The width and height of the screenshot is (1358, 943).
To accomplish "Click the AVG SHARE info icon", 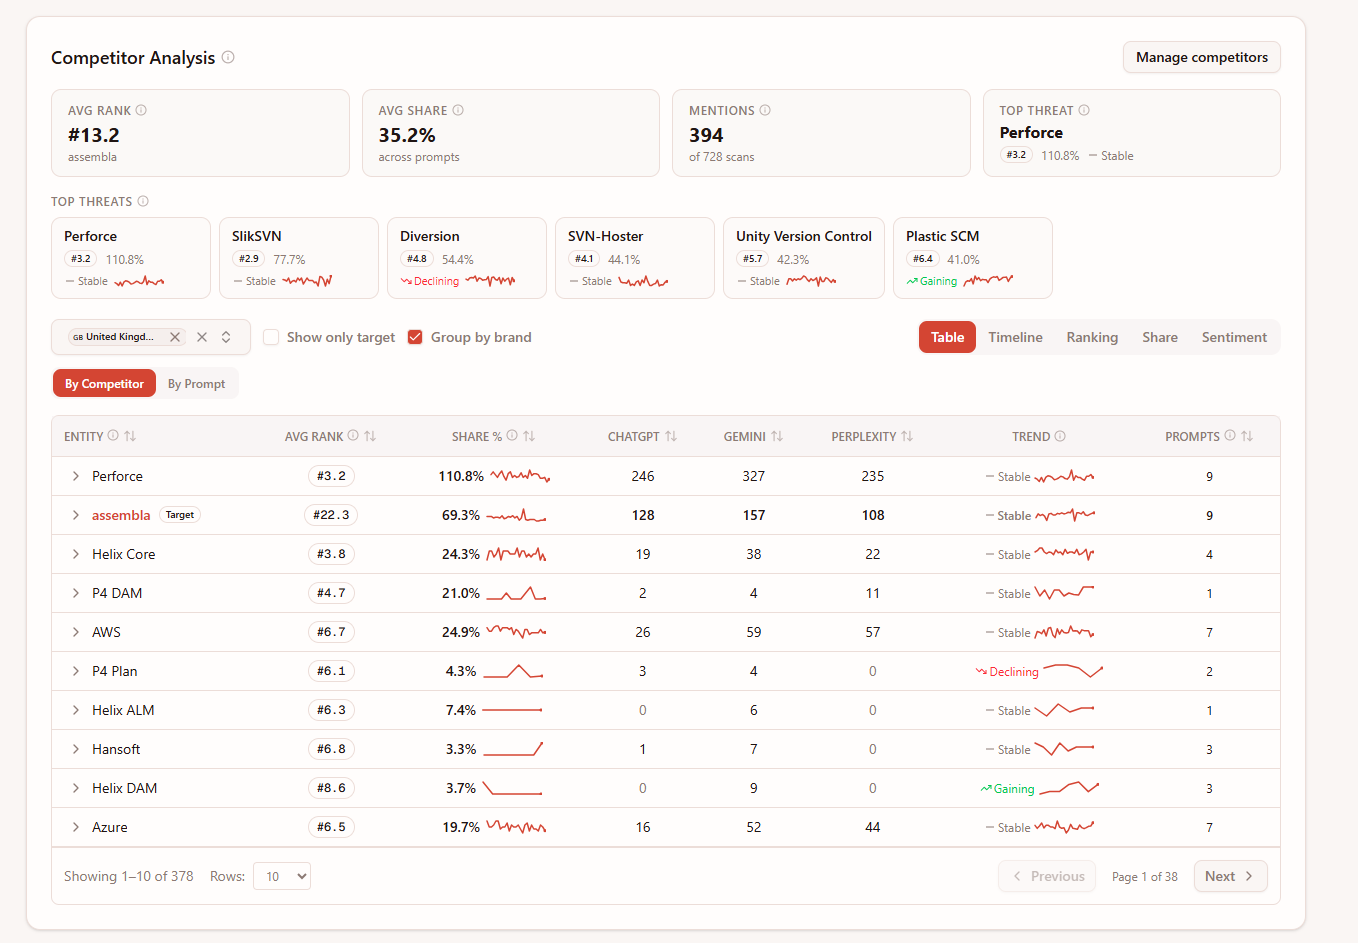I will [458, 110].
